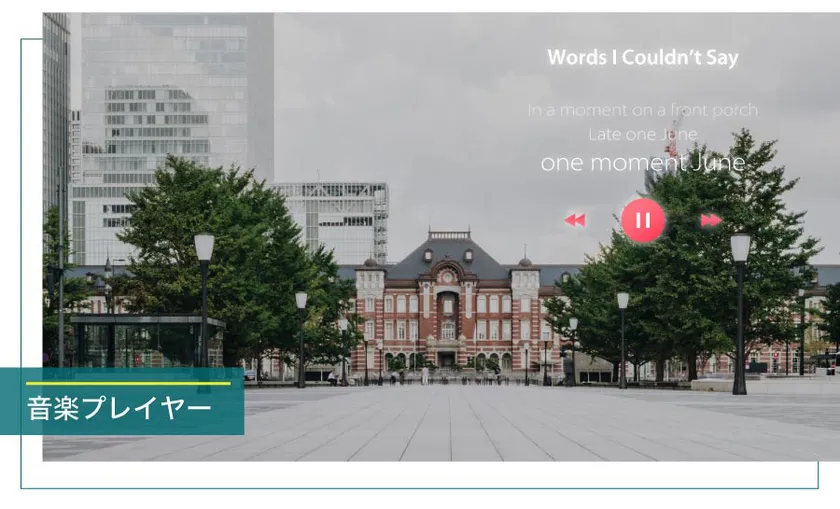Image resolution: width=840 pixels, height=509 pixels.
Task: Pause playback with the round pink button
Action: (643, 220)
